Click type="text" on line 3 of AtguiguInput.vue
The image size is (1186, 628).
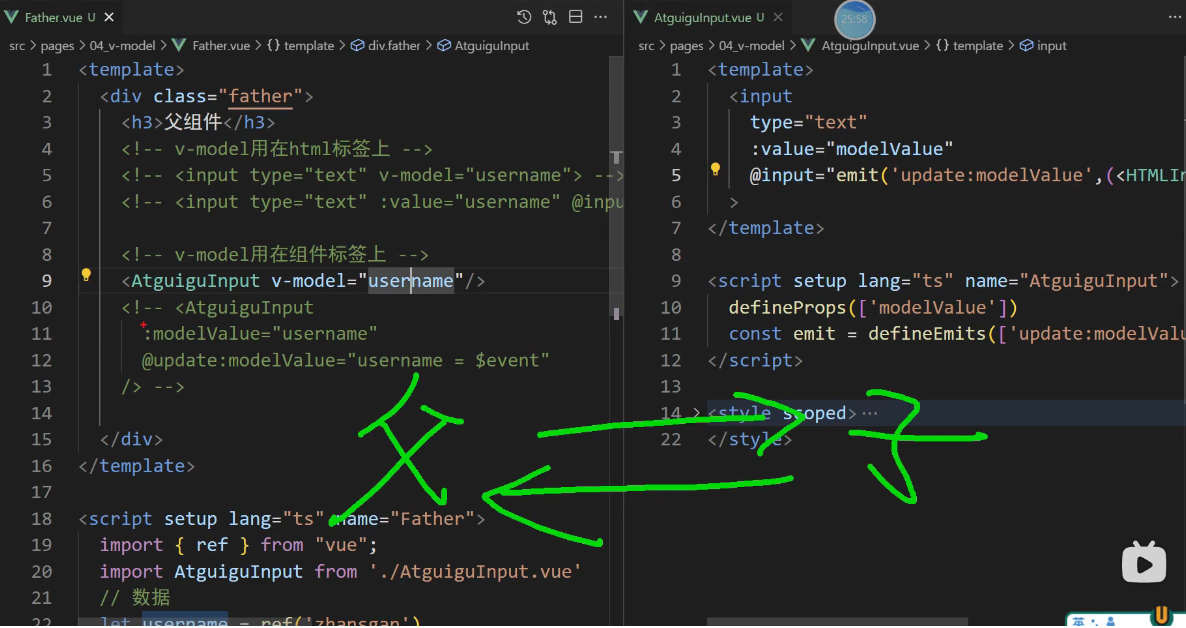click(809, 123)
